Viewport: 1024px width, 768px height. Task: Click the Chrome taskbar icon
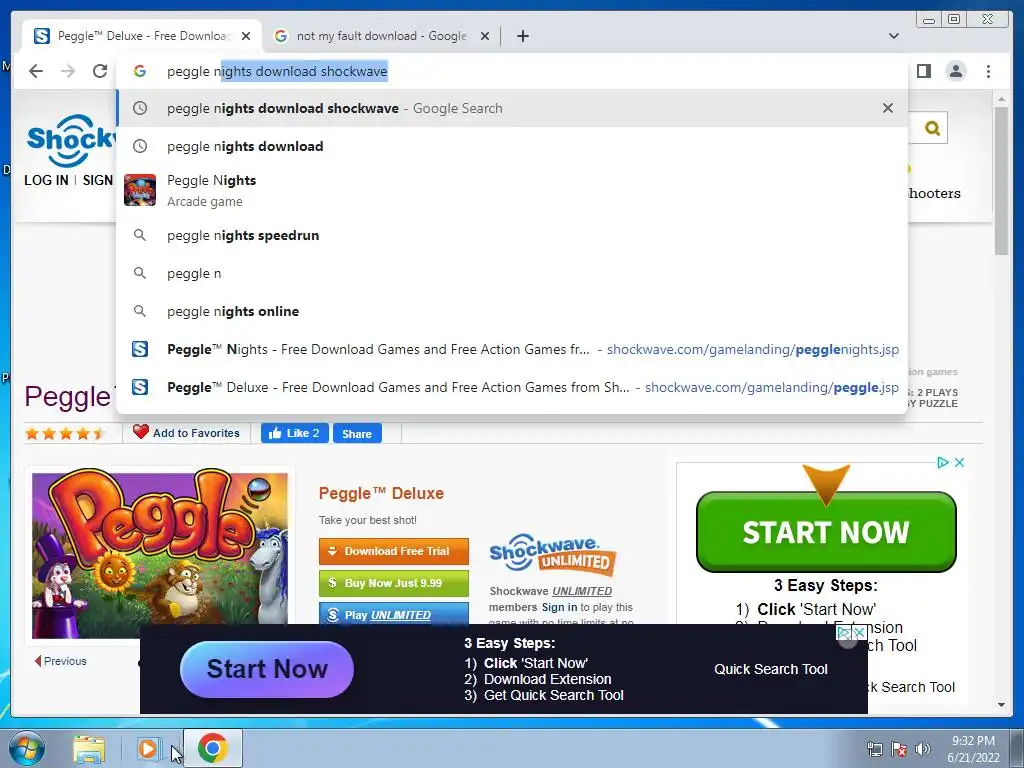tap(212, 748)
